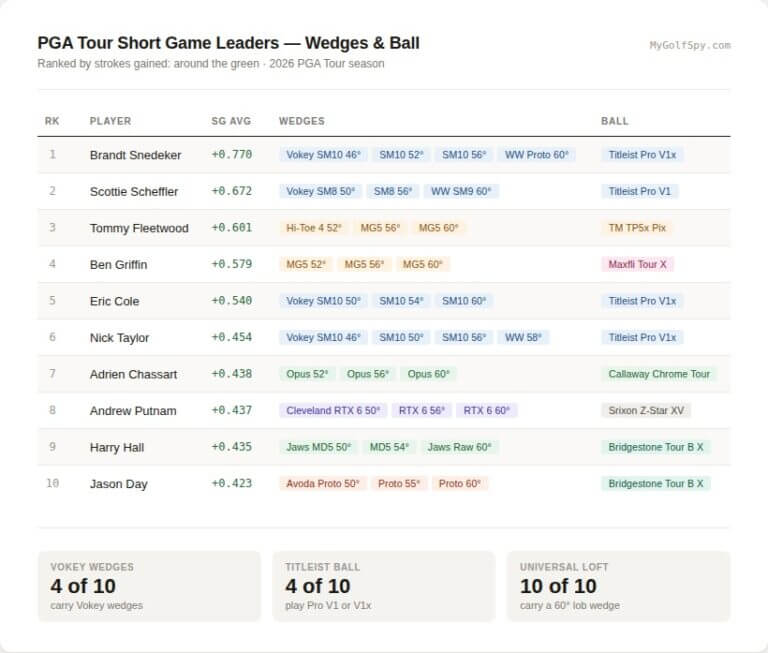Select Tommy Fleetwood's Hi-Toe 4 52° tag
Image resolution: width=768 pixels, height=653 pixels.
(x=313, y=228)
